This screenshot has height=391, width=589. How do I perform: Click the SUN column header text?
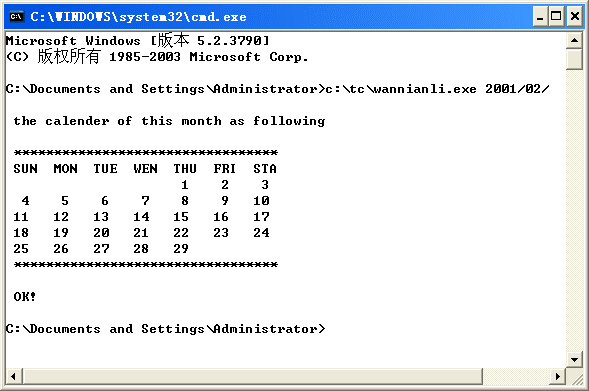(x=26, y=169)
